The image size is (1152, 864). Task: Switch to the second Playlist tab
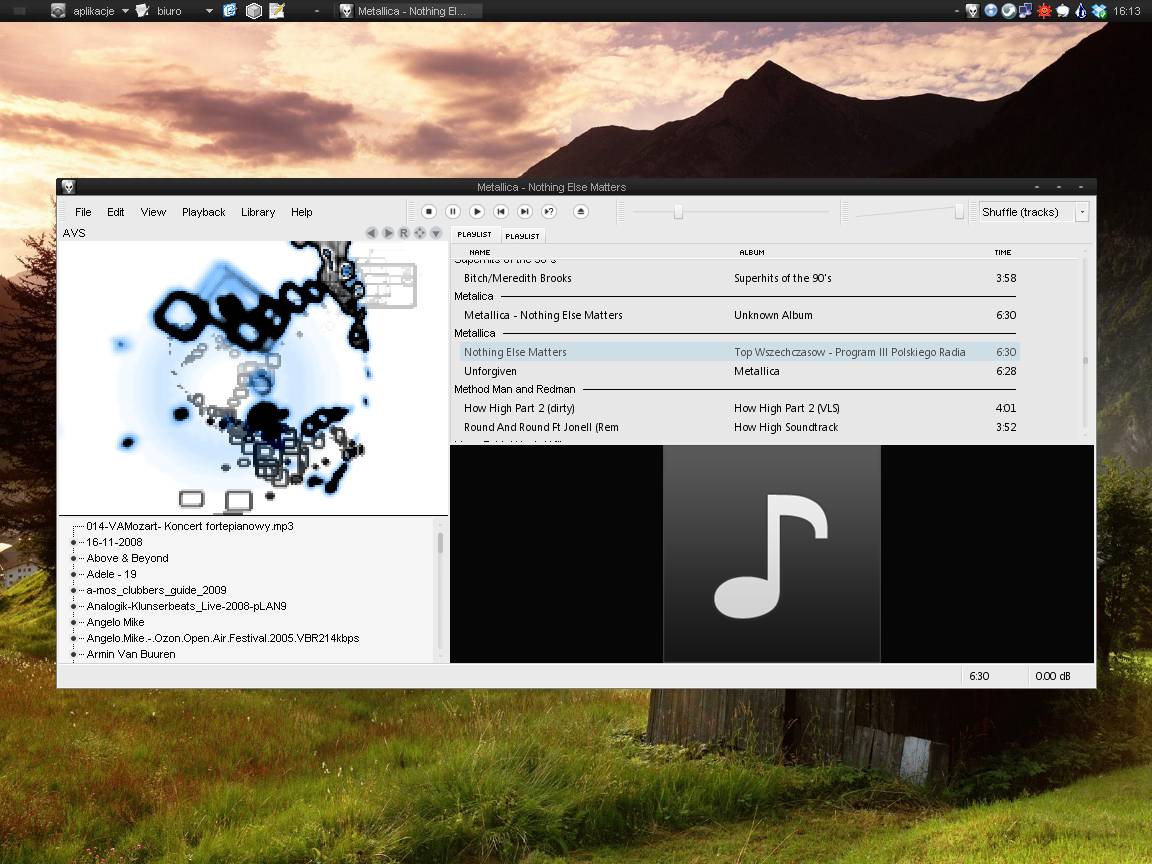[522, 236]
